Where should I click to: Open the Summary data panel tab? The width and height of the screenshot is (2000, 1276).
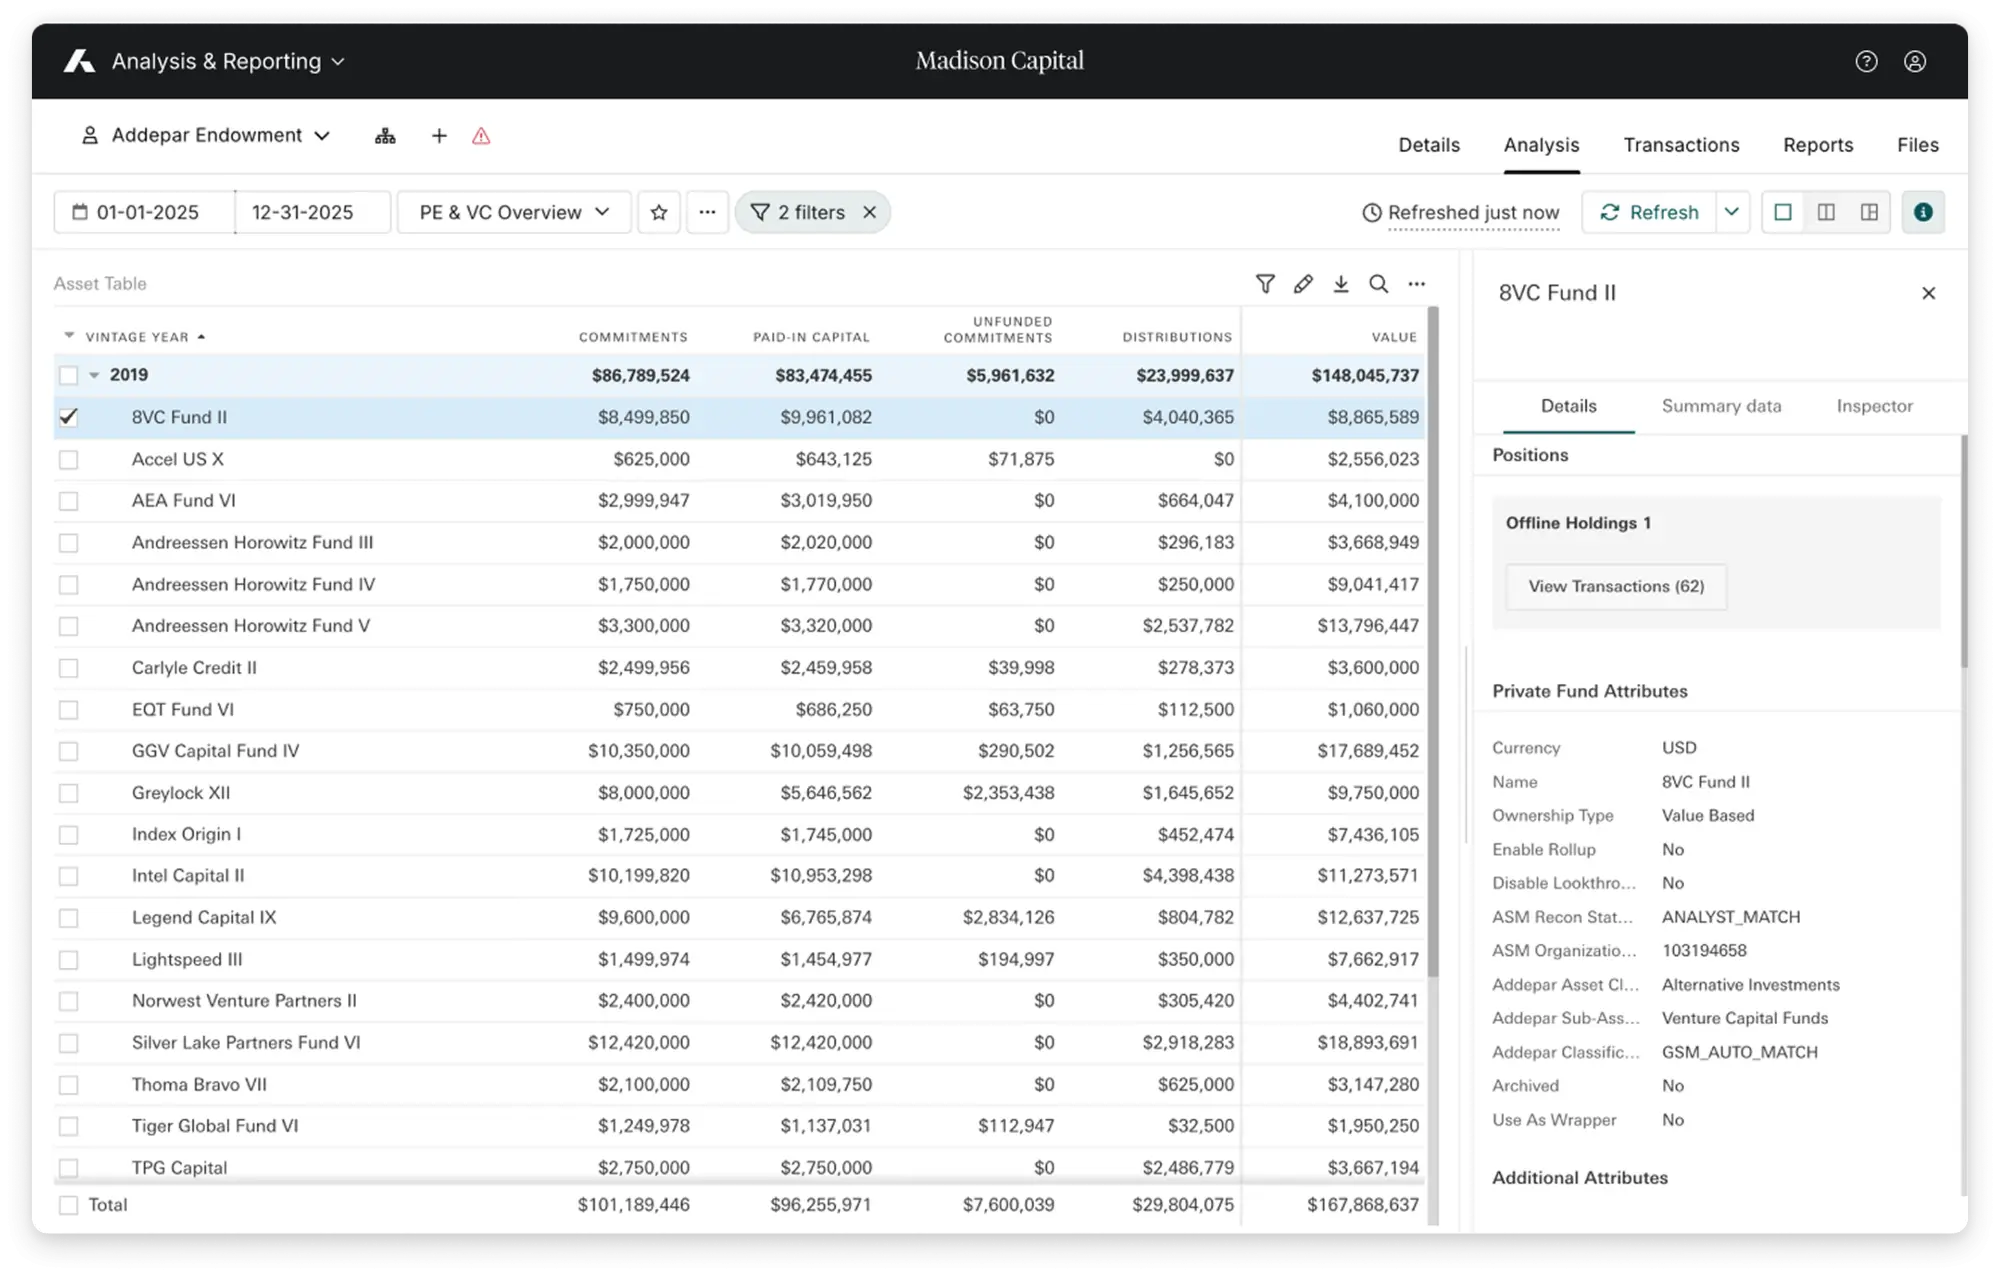click(1721, 406)
